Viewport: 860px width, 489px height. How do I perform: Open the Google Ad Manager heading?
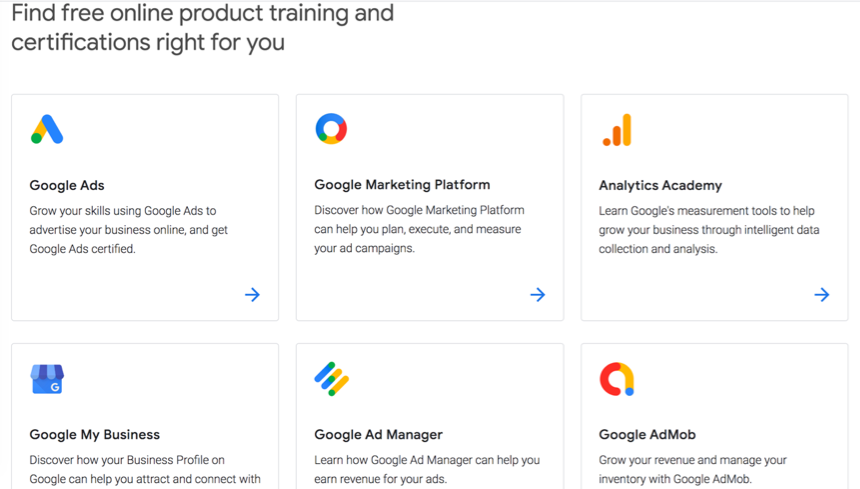click(378, 435)
